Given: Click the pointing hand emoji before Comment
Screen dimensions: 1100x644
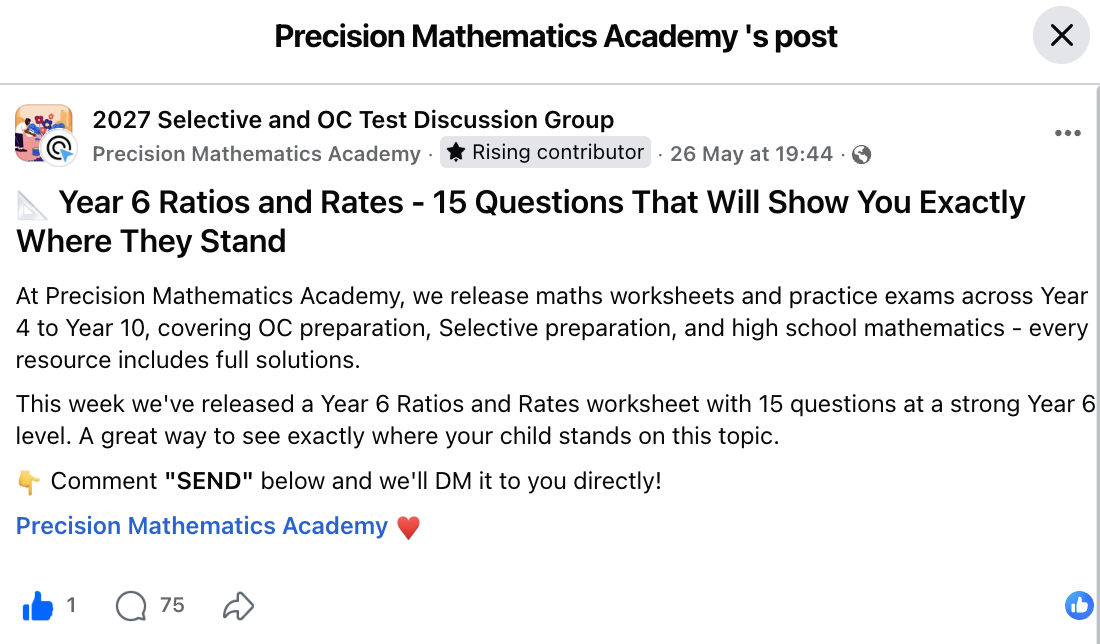Looking at the screenshot, I should click(29, 482).
